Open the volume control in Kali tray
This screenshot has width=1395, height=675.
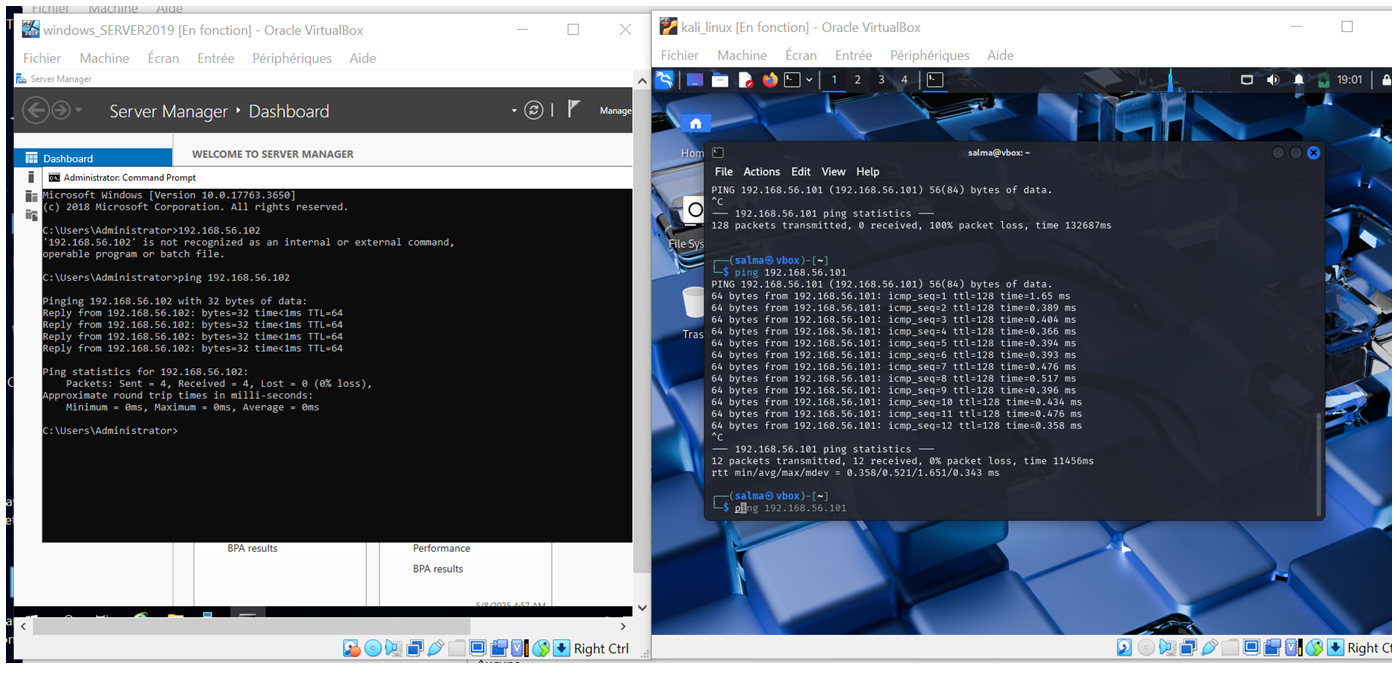coord(1273,80)
